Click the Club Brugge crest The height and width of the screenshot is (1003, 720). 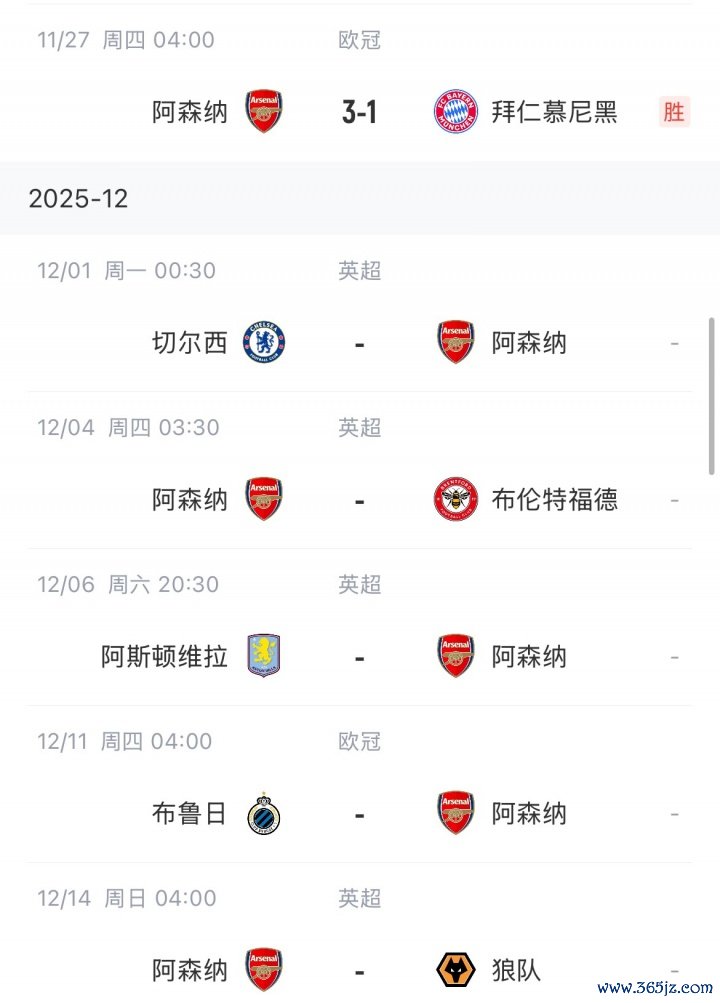[x=264, y=814]
